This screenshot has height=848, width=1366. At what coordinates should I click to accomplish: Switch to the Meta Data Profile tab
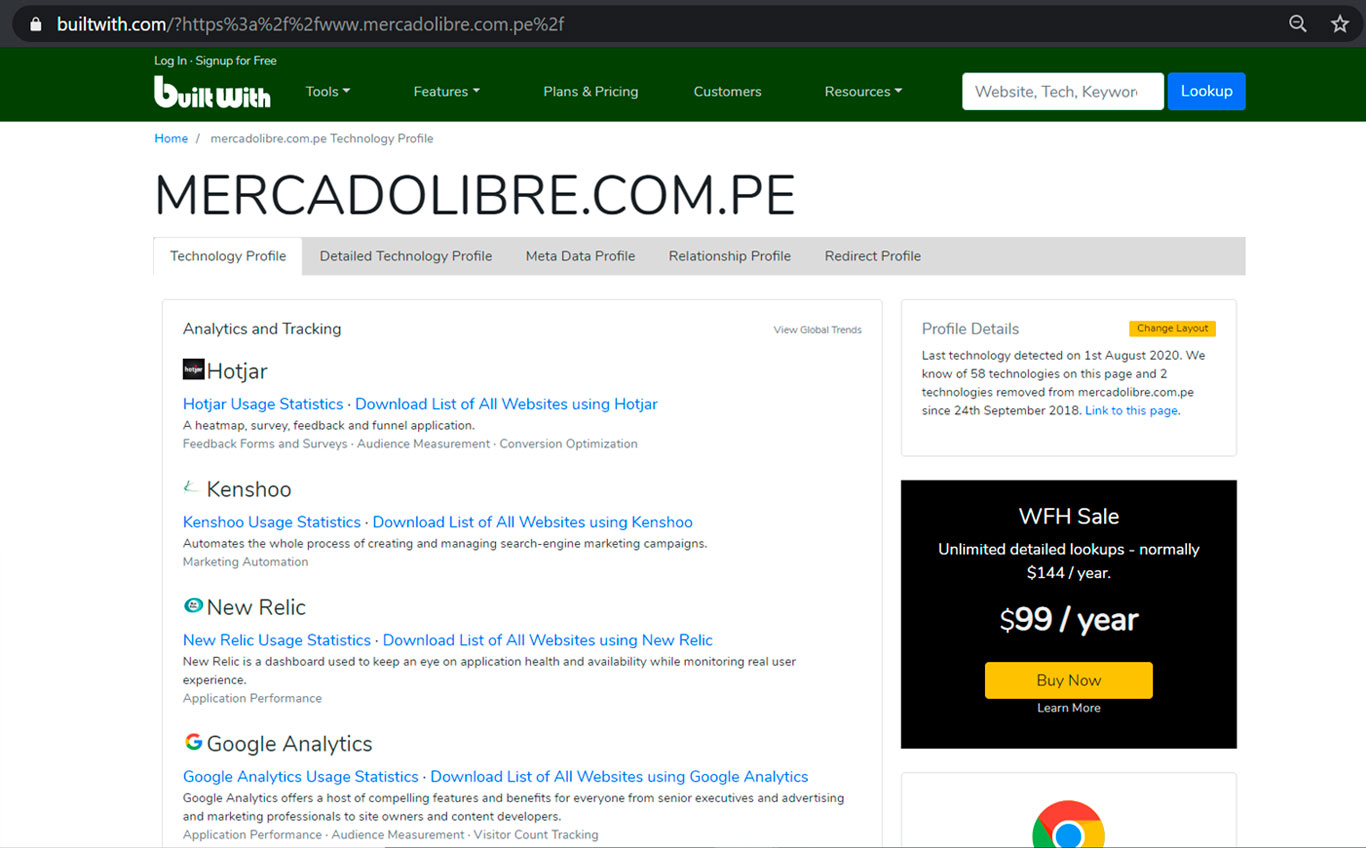[x=580, y=256]
